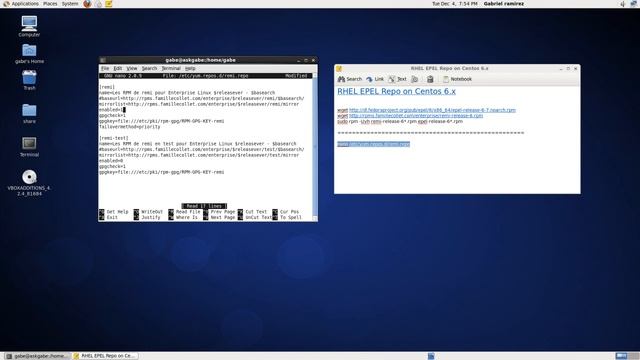Click the Link button in note toolbar
This screenshot has width=640, height=360.
(x=375, y=79)
